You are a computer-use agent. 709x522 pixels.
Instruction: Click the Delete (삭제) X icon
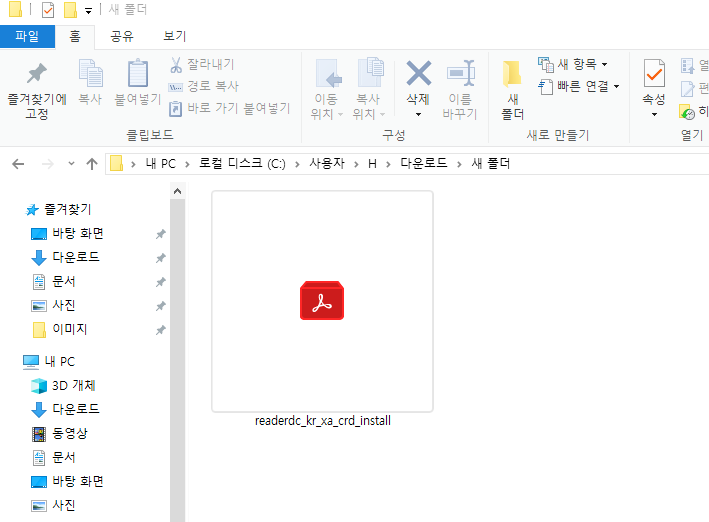[x=419, y=73]
